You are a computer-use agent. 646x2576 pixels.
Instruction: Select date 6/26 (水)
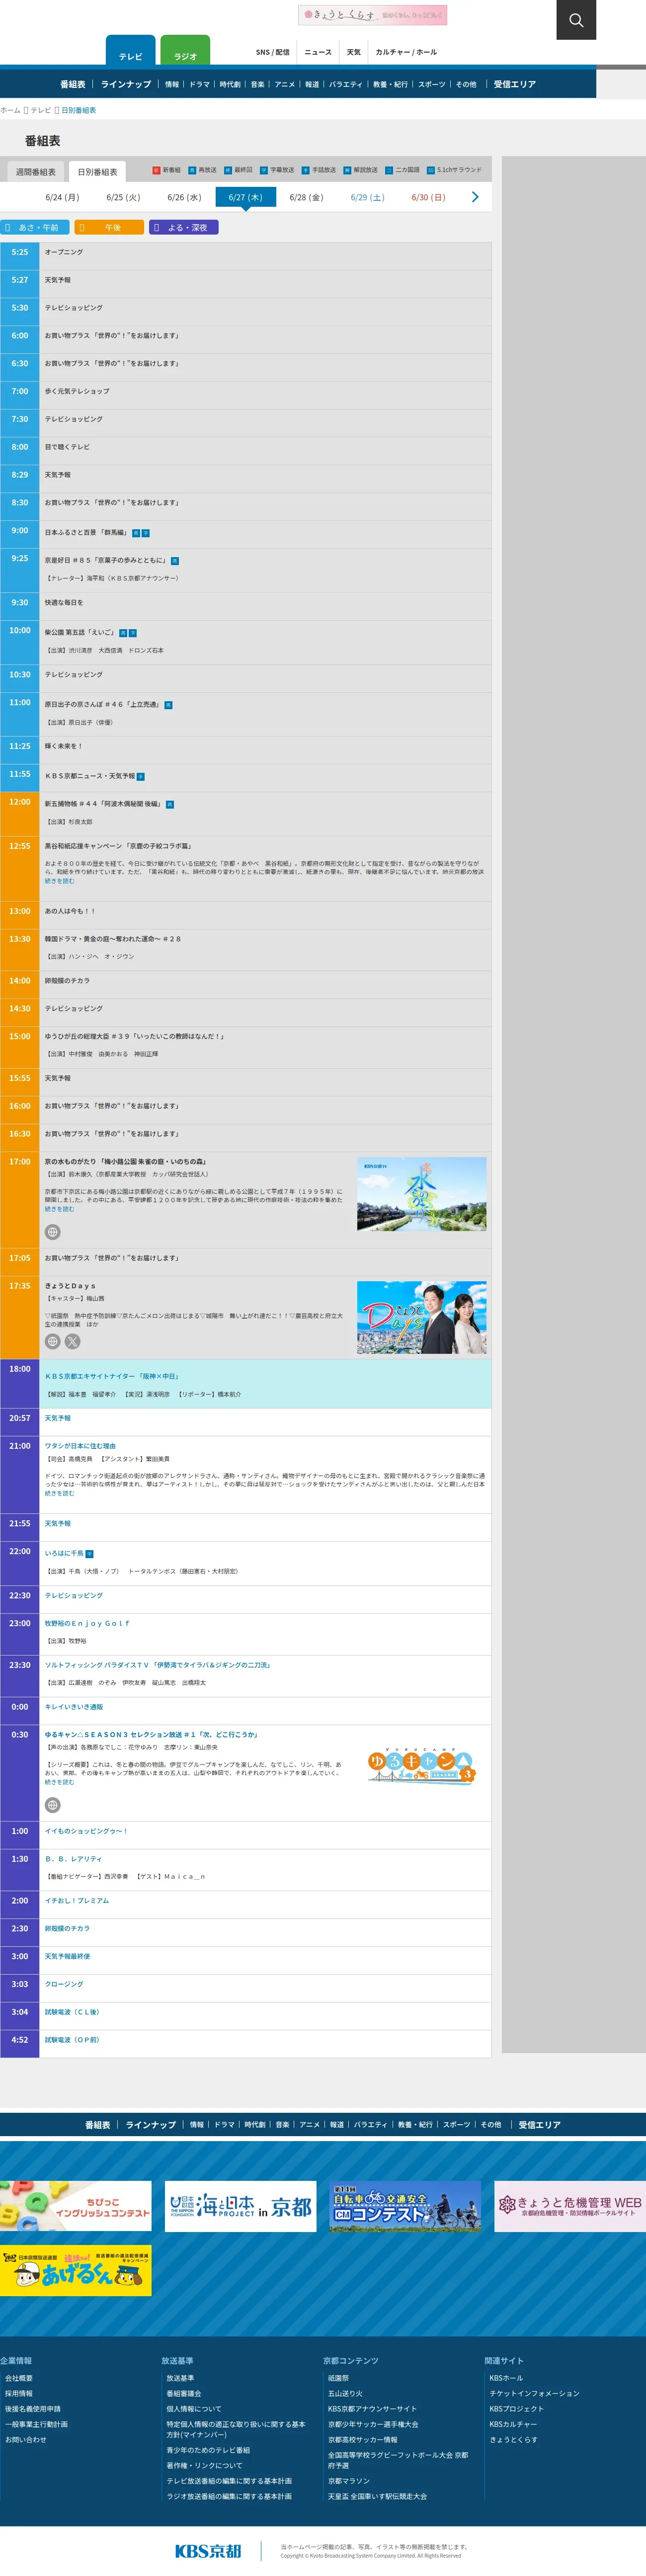point(184,197)
